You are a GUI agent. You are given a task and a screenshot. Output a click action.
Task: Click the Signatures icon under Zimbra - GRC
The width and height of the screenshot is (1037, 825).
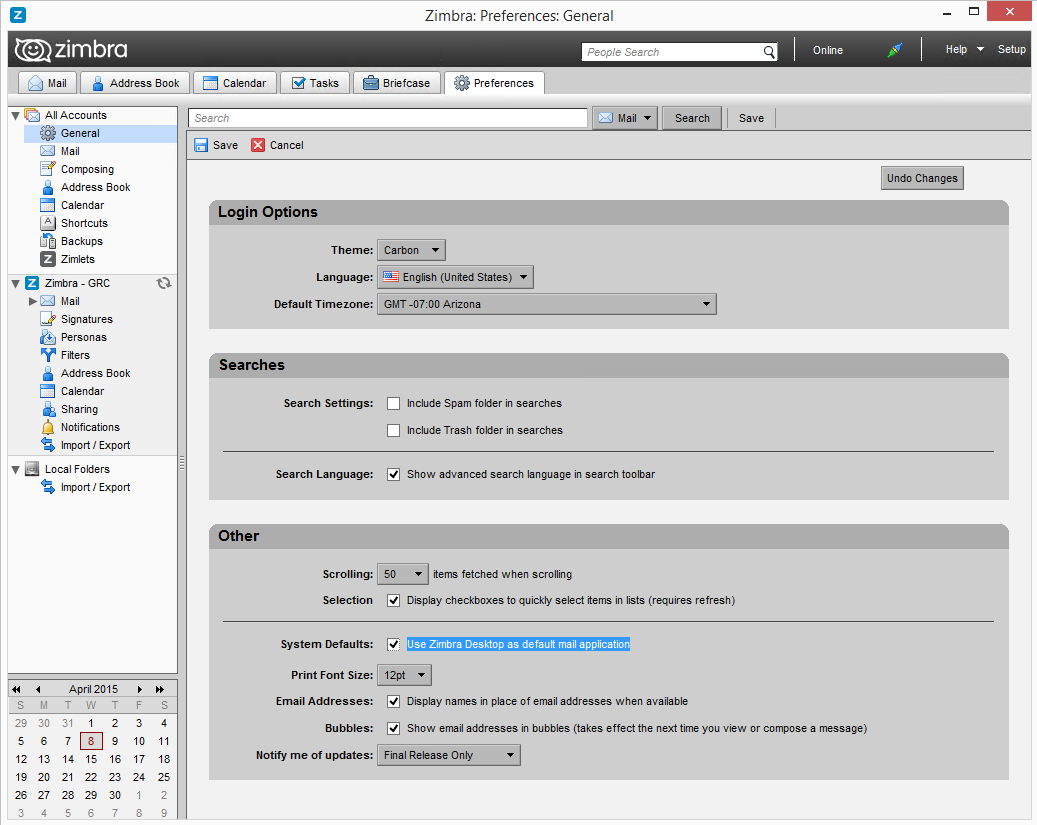click(48, 319)
